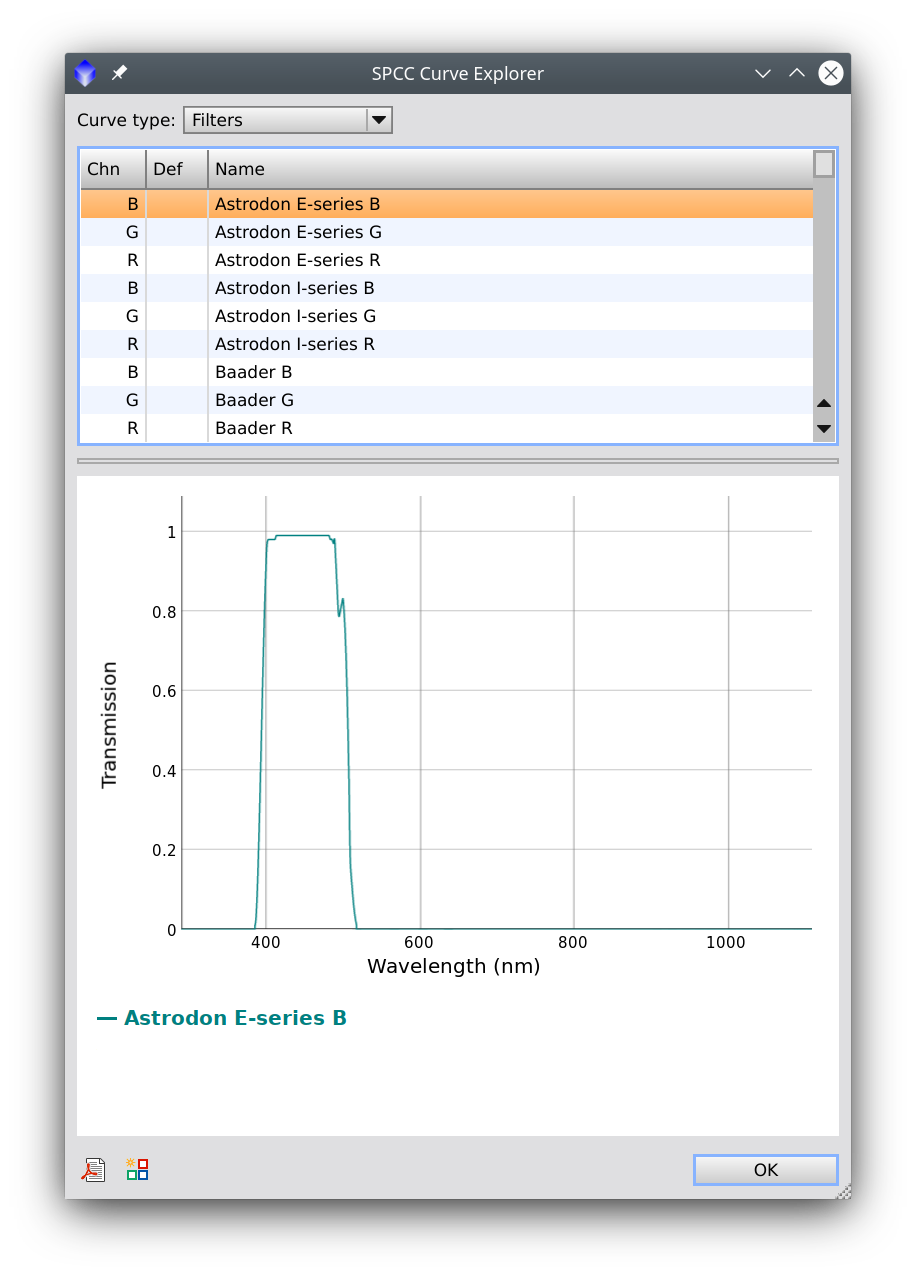916x1276 pixels.
Task: Open the Curve type dropdown
Action: [x=288, y=120]
